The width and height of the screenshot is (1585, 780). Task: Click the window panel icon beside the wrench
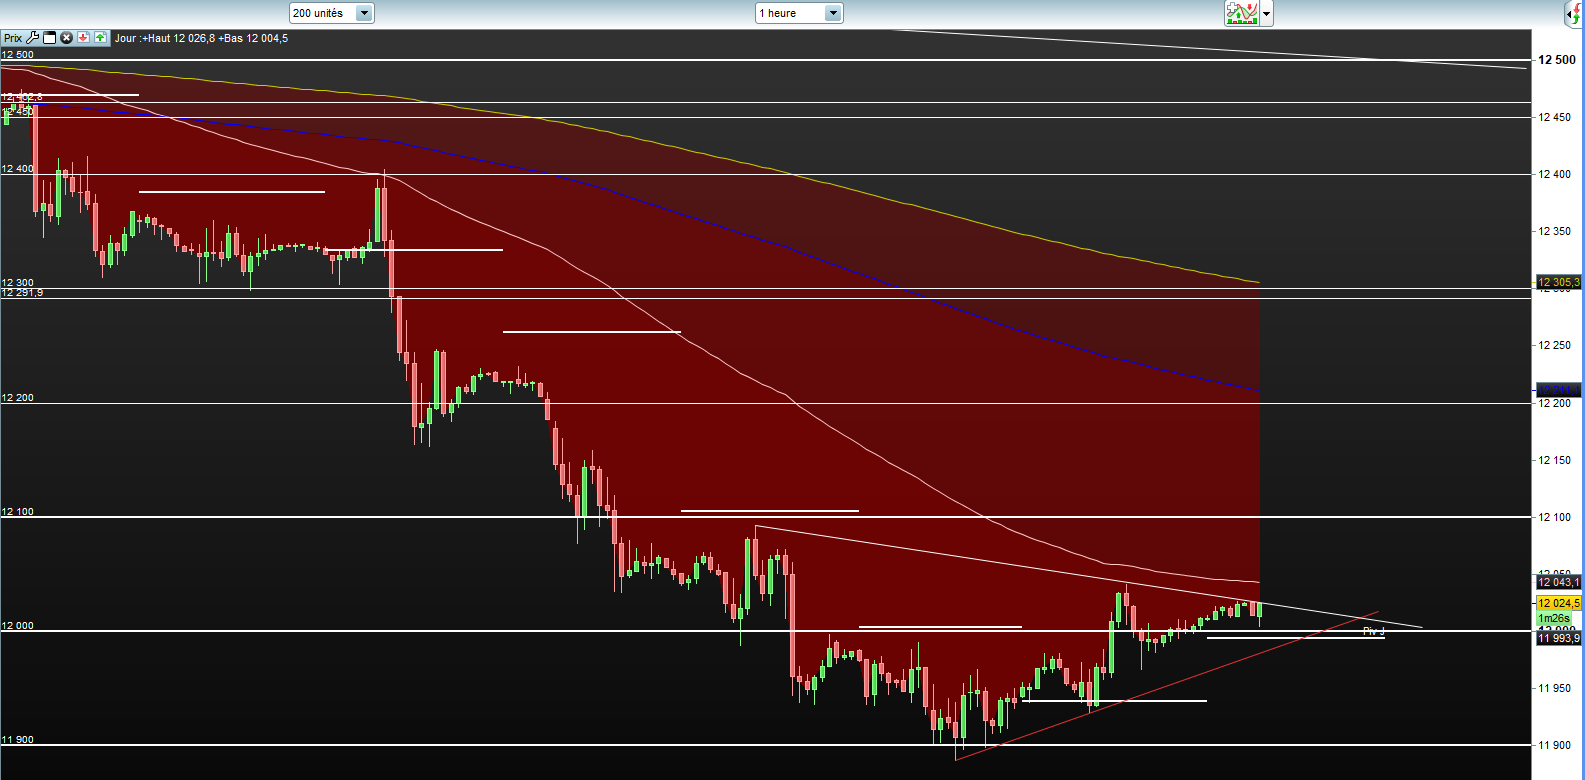coord(50,38)
